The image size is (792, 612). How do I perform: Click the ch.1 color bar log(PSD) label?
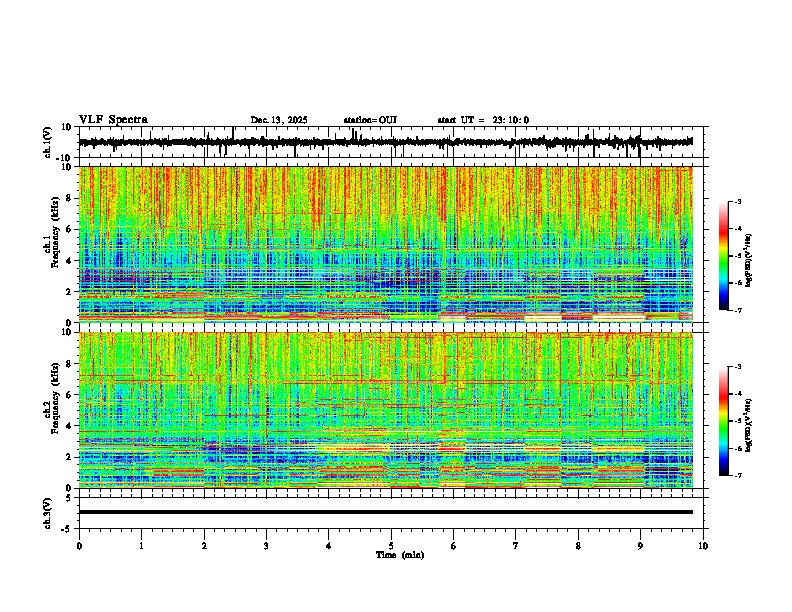(x=749, y=260)
